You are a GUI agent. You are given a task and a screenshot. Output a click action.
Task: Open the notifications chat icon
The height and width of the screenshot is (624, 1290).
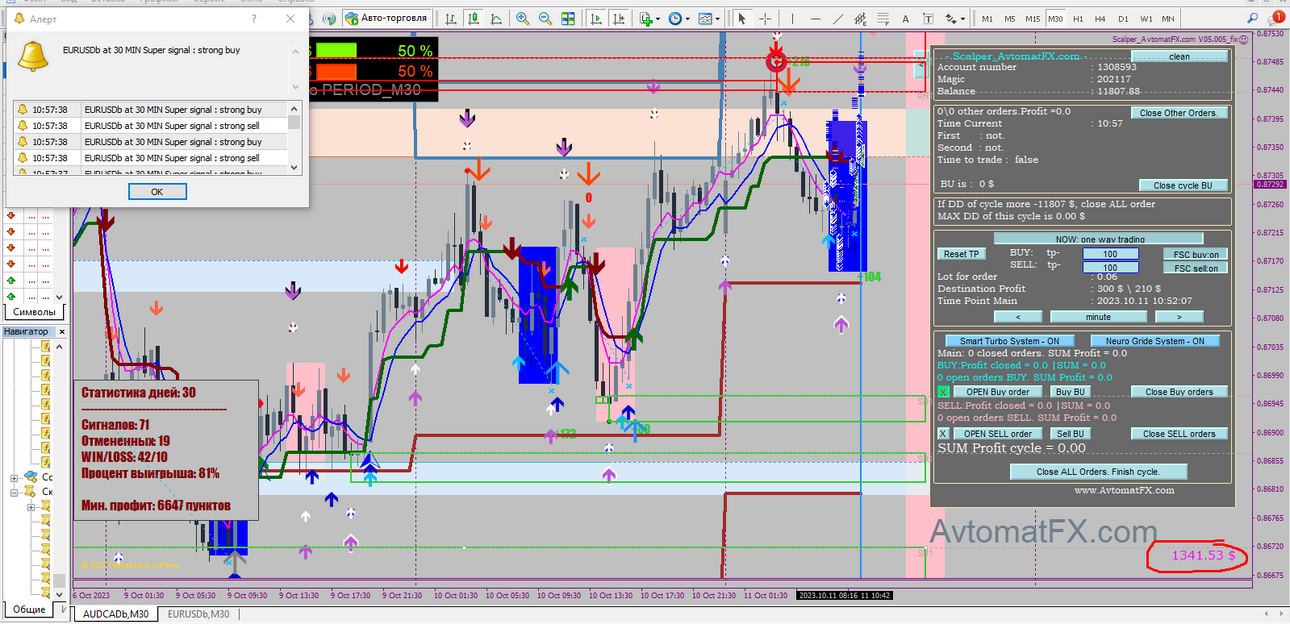tap(1275, 18)
